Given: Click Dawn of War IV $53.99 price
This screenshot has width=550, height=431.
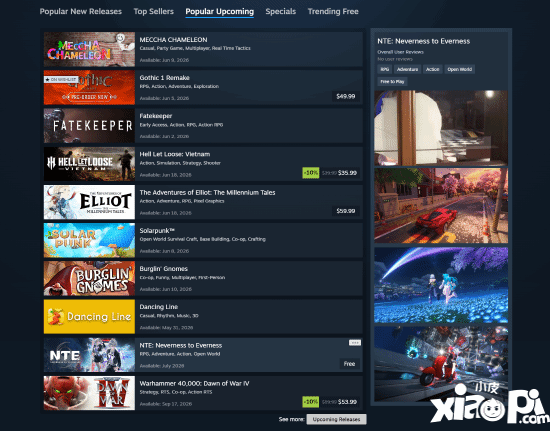Looking at the screenshot, I should point(347,402).
